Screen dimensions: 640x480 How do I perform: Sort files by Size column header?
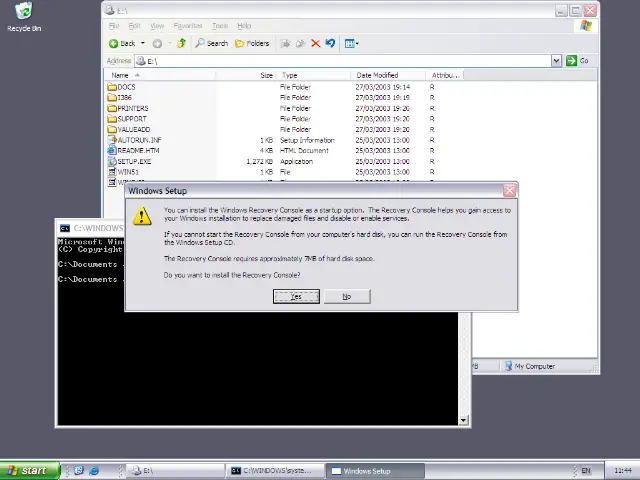coord(246,75)
